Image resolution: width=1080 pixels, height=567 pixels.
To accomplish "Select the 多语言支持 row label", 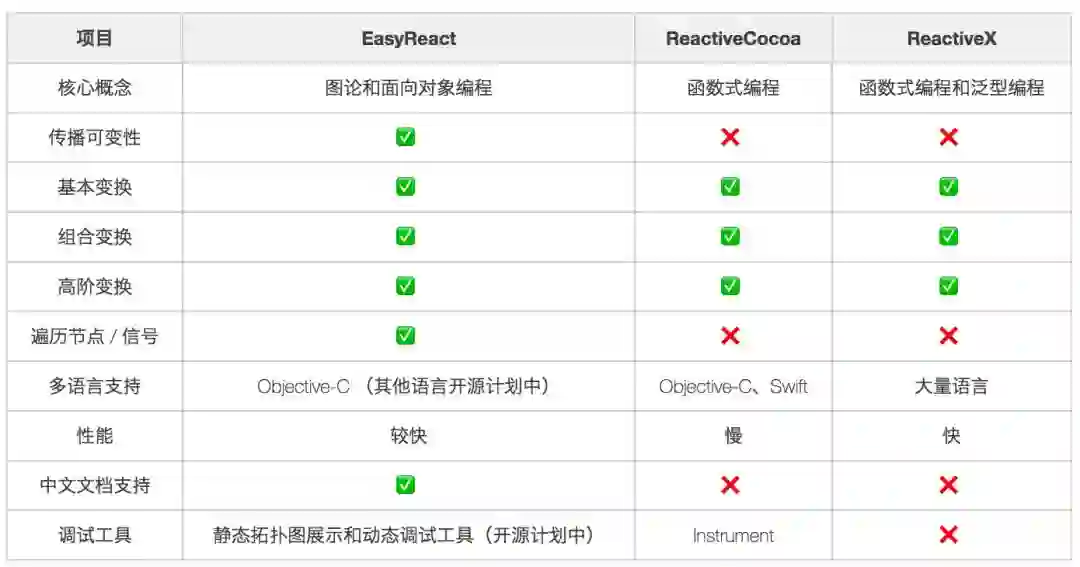I will point(94,386).
